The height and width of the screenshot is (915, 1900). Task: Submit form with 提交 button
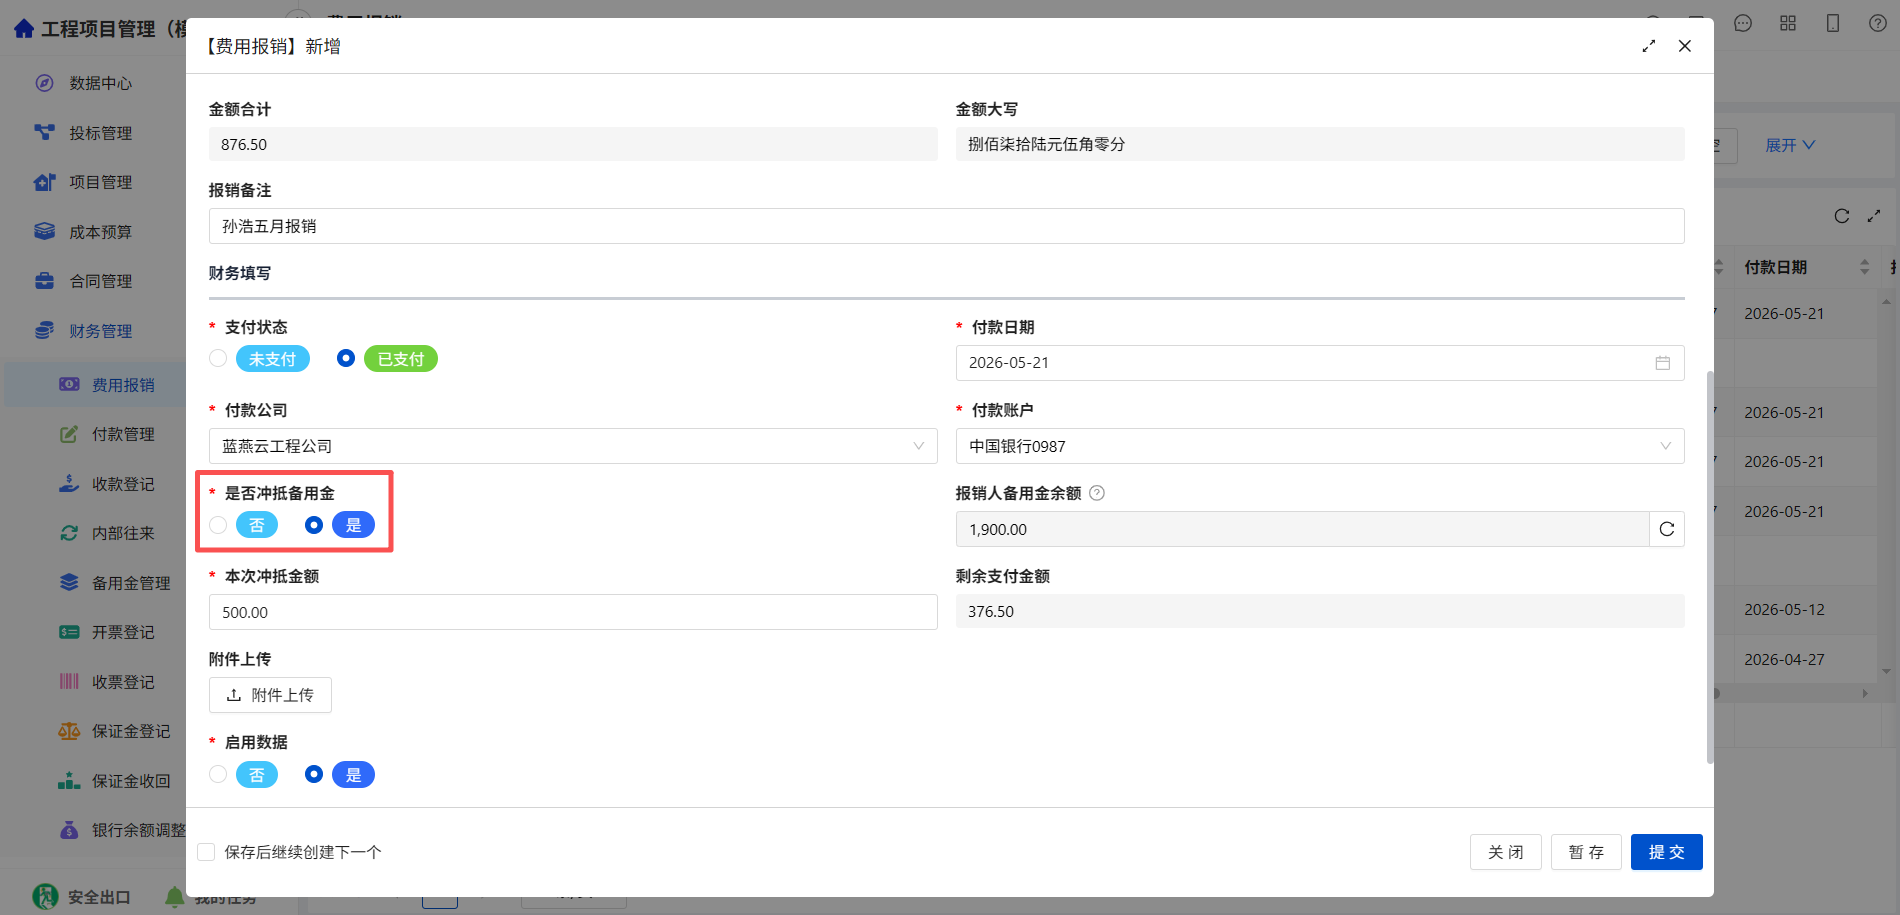tap(1667, 852)
